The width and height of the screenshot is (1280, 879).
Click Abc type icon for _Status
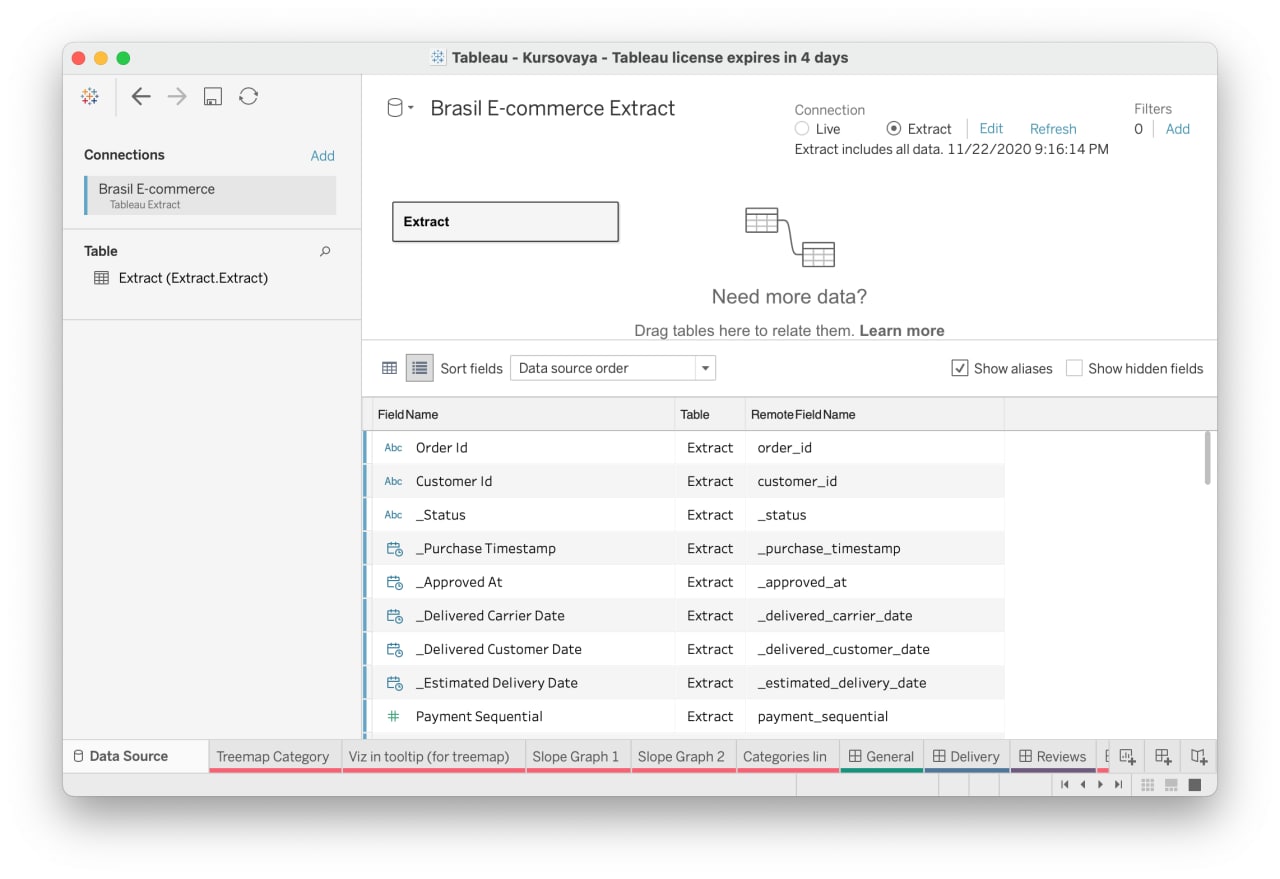tap(393, 515)
